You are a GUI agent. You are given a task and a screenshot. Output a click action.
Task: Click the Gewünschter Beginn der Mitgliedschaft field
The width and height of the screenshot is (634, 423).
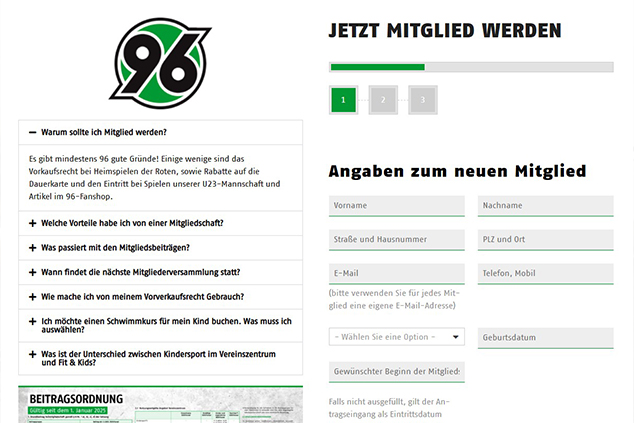tap(397, 372)
